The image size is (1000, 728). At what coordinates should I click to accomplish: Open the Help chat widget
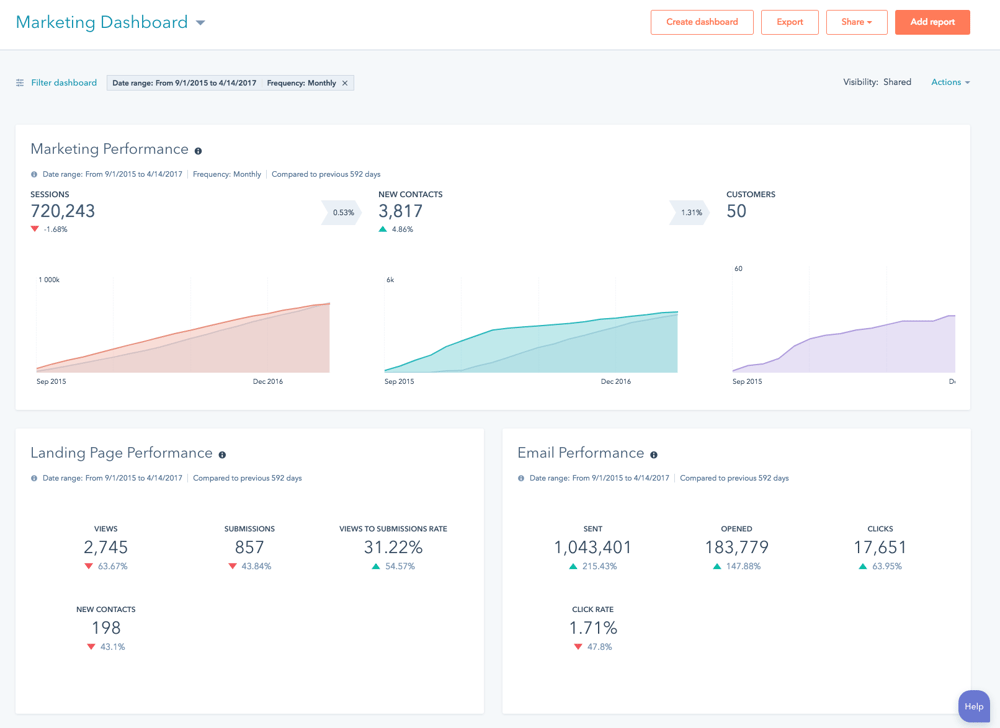point(973,706)
